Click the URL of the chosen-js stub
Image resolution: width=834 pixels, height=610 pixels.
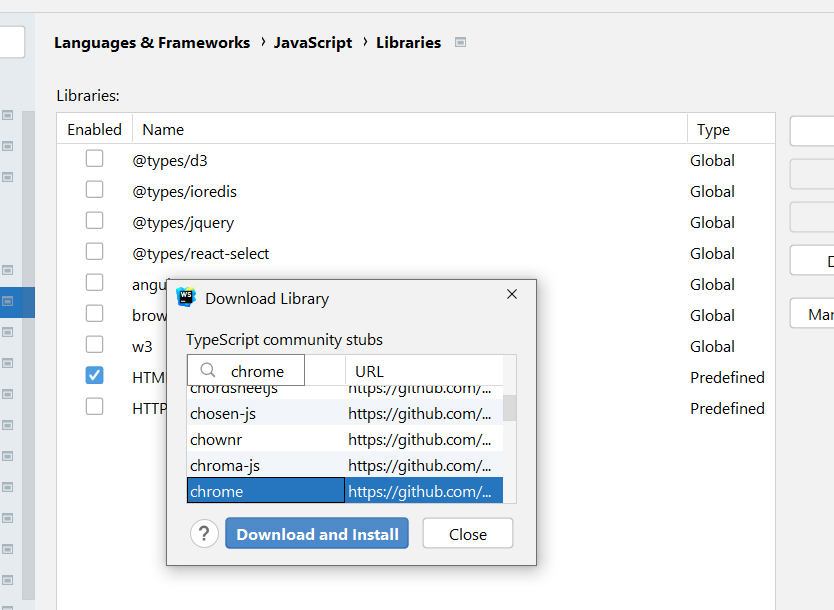coord(420,413)
